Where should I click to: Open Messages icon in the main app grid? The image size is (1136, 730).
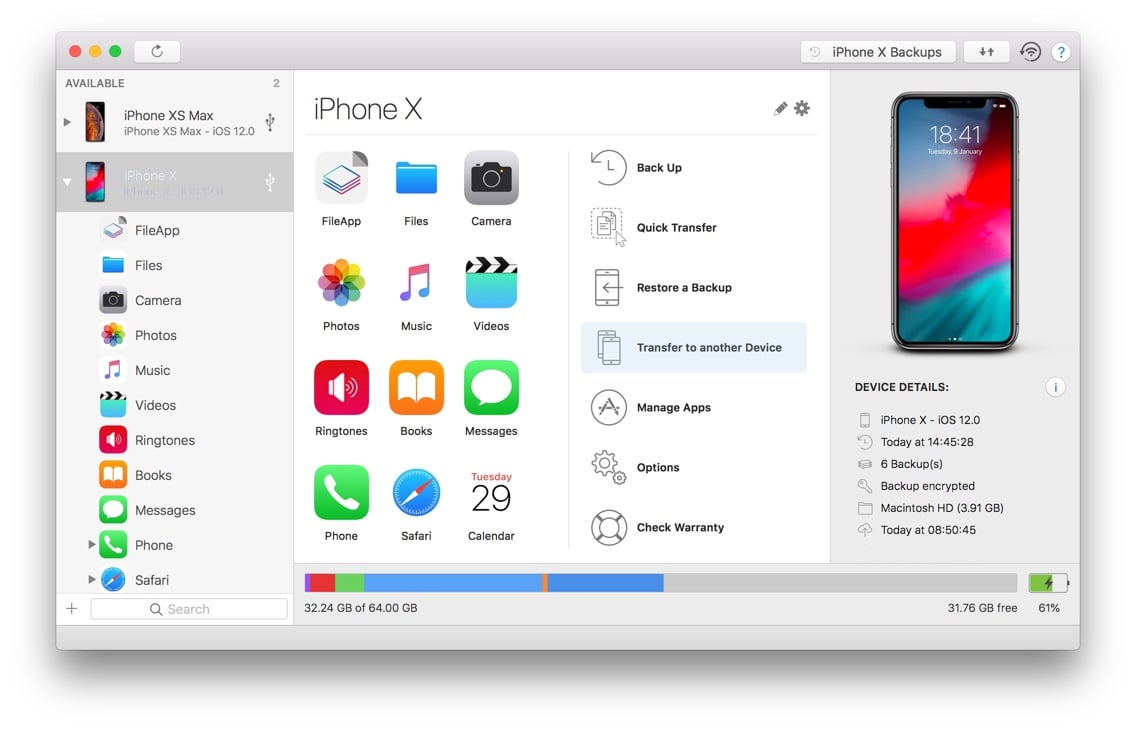(491, 387)
